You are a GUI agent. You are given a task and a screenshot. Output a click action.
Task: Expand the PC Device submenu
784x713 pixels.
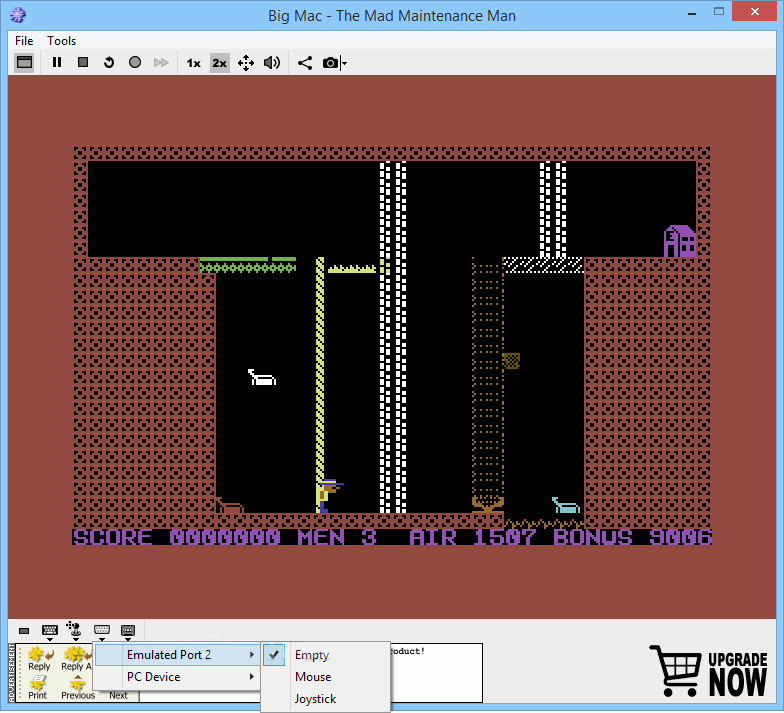(177, 677)
